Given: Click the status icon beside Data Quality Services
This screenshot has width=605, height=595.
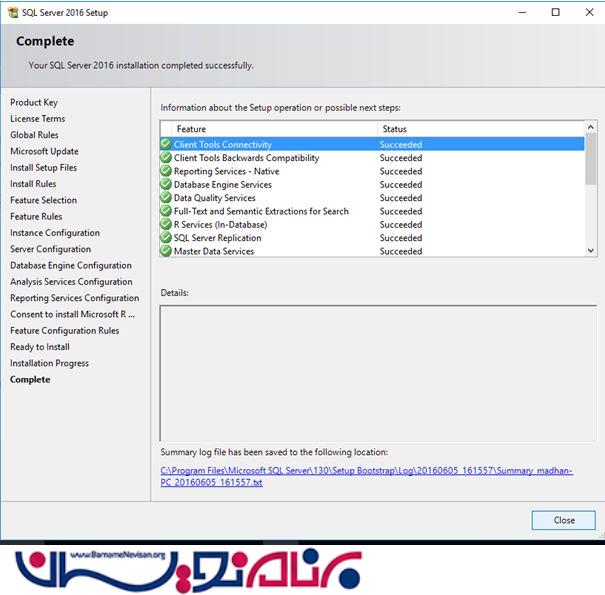Looking at the screenshot, I should pyautogui.click(x=166, y=198).
